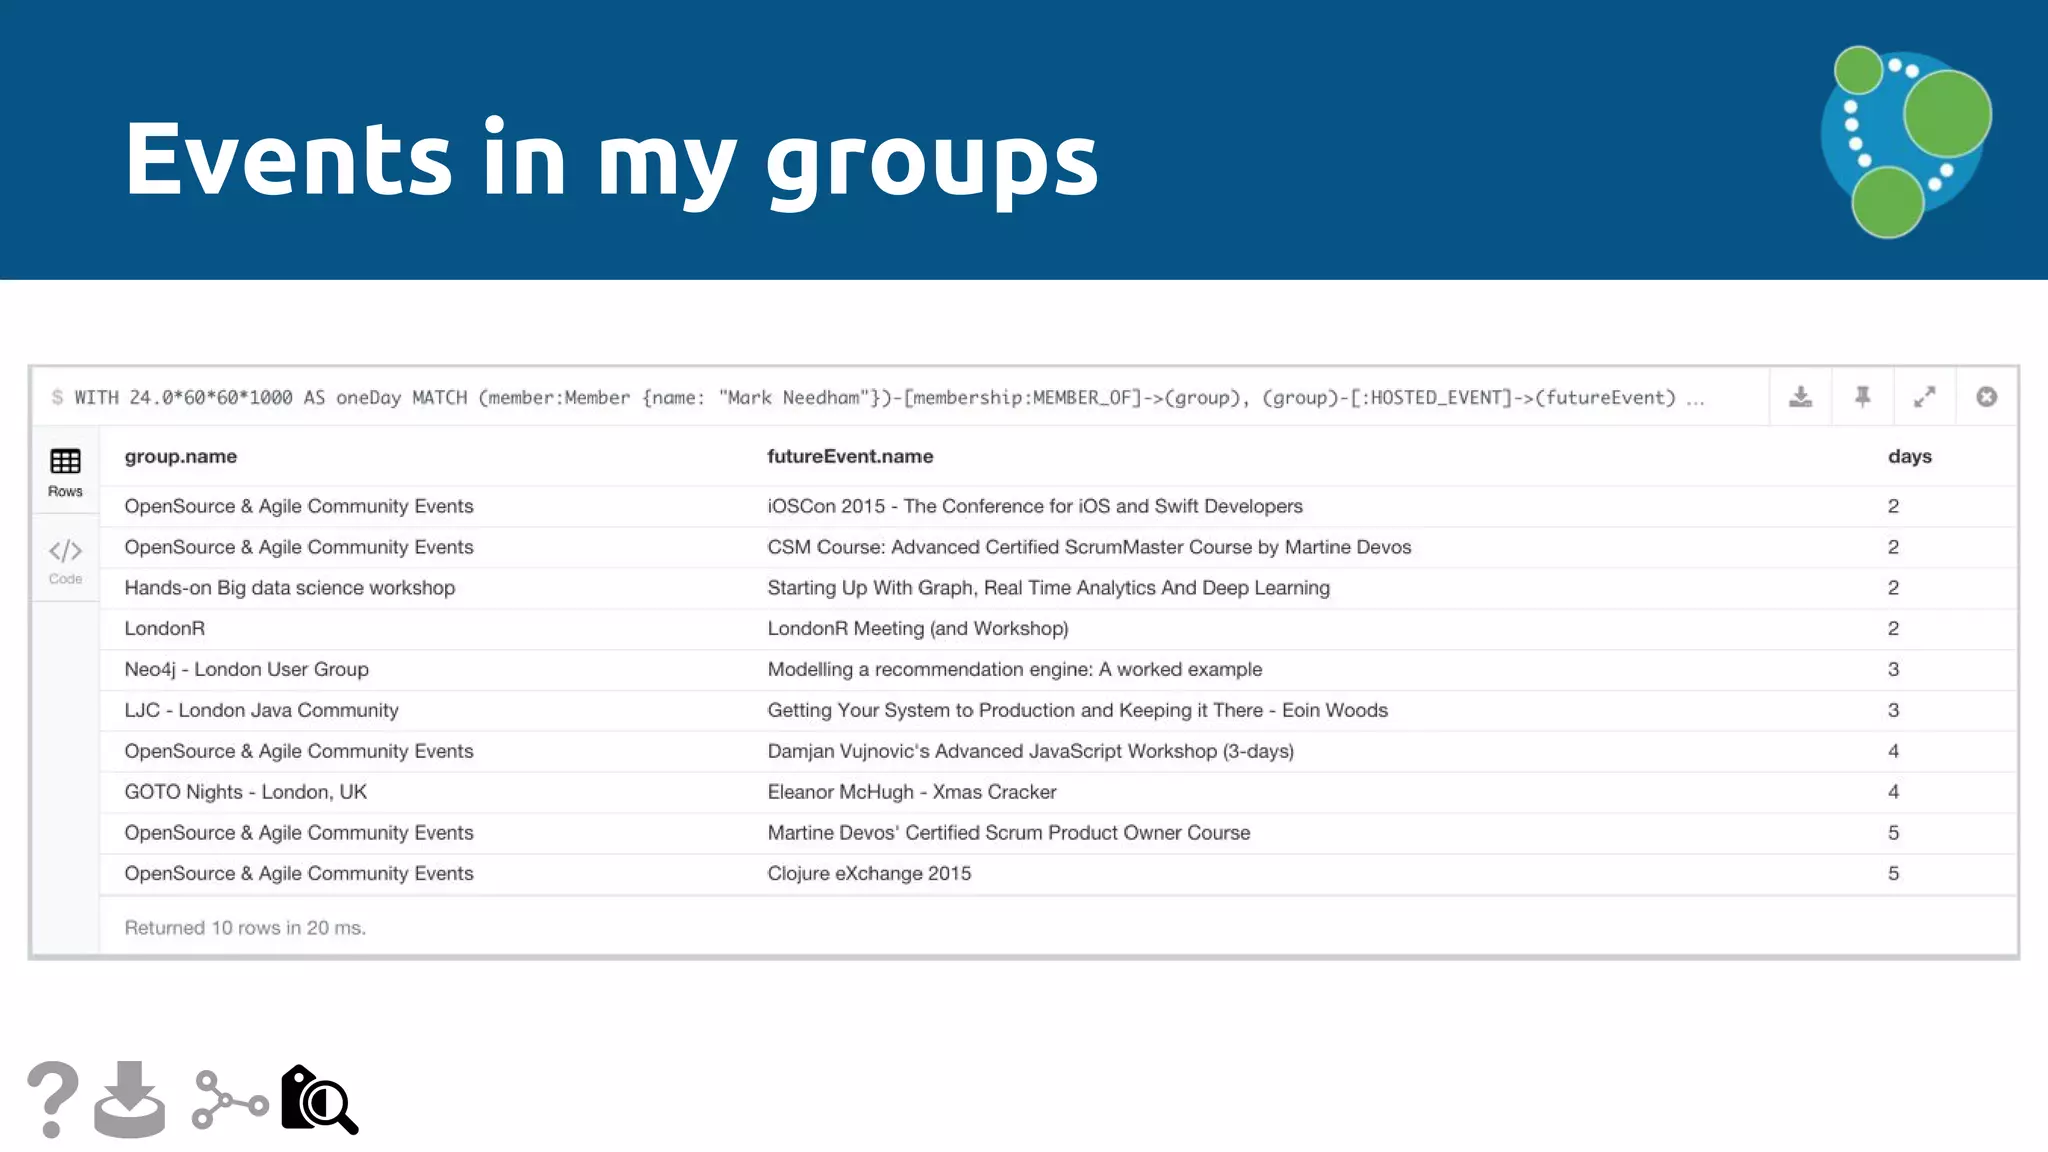This screenshot has height=1152, width=2048.
Task: Click the magnifier search tag icon
Action: pos(319,1099)
